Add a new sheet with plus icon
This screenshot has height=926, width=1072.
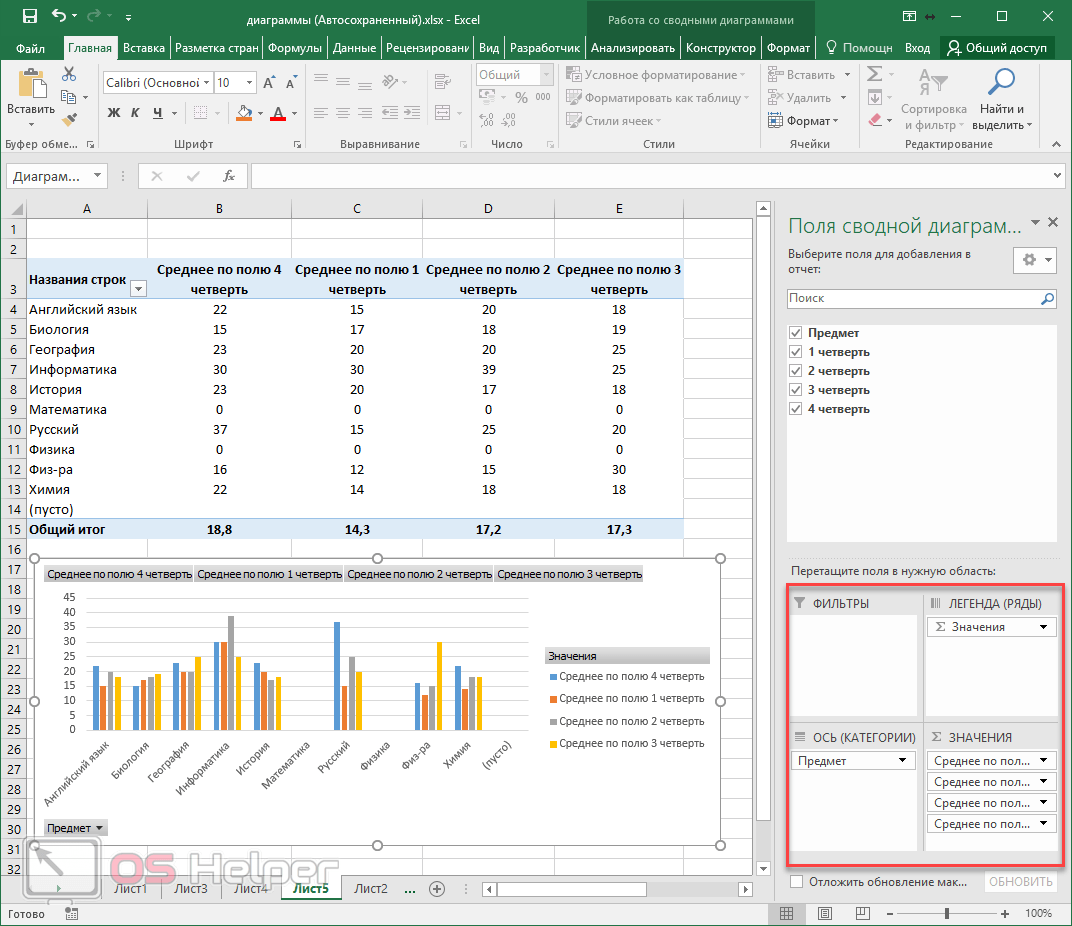point(436,888)
